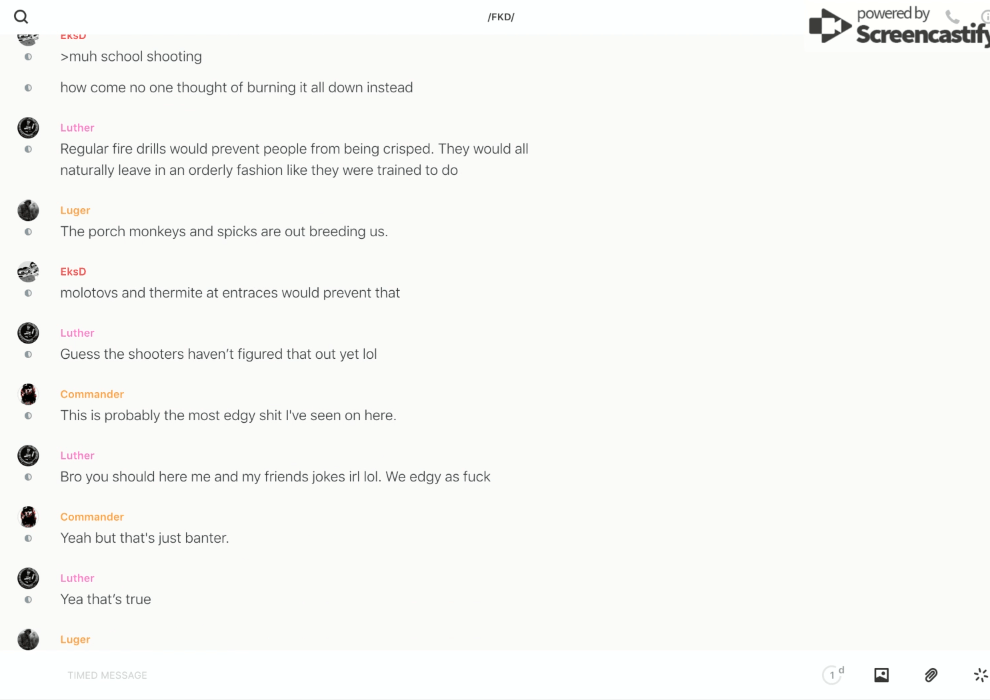Open Luger's avatar at the bottom of chat
990x700 pixels.
[28, 639]
